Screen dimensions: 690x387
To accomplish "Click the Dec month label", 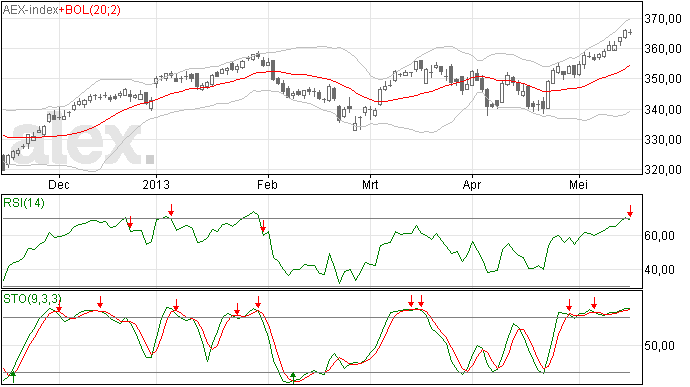I will pyautogui.click(x=59, y=184).
